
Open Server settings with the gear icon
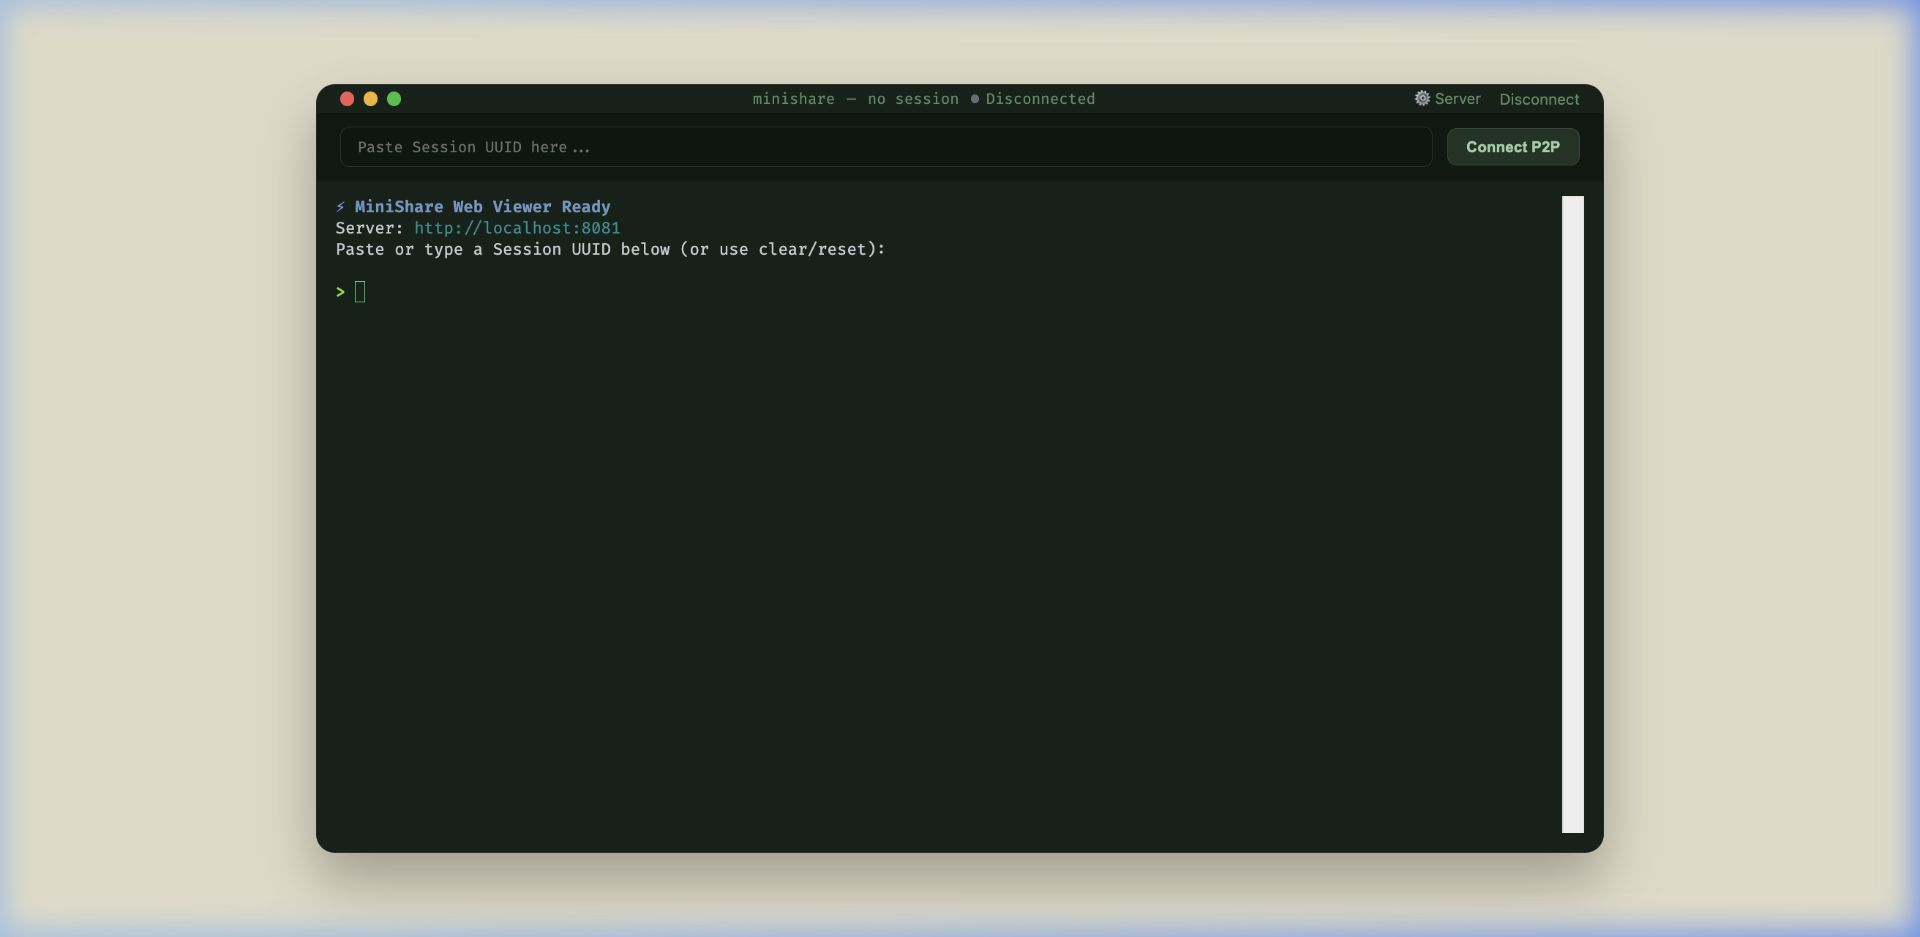(1447, 99)
